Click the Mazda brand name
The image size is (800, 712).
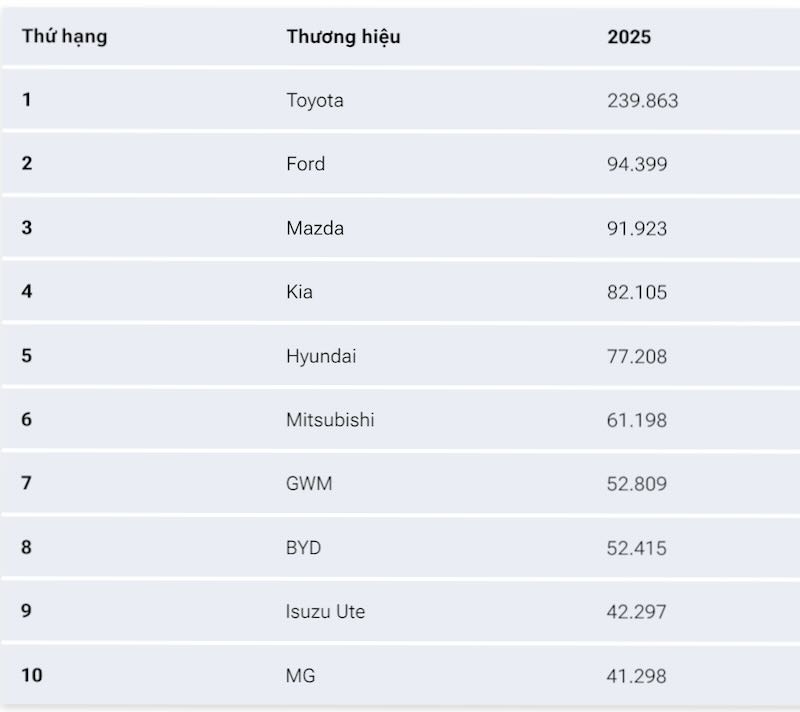315,228
